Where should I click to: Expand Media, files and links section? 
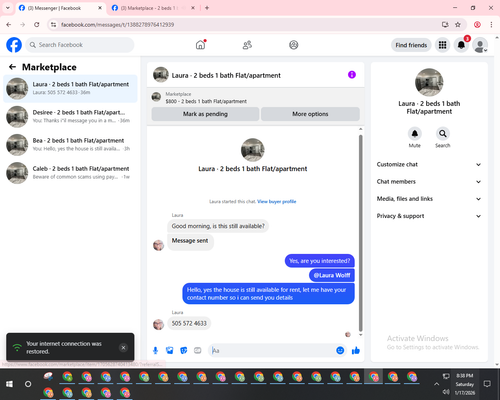coord(429,199)
